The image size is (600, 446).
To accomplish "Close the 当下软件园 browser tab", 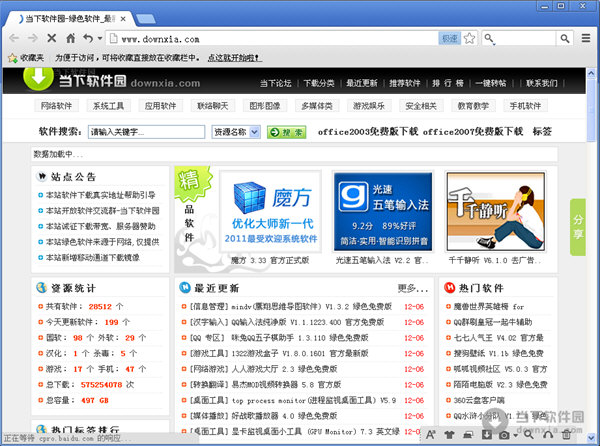I will pyautogui.click(x=123, y=19).
